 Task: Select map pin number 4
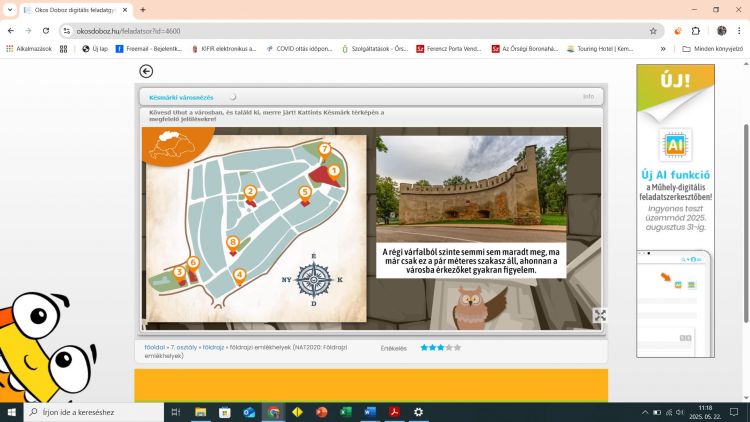pyautogui.click(x=239, y=275)
